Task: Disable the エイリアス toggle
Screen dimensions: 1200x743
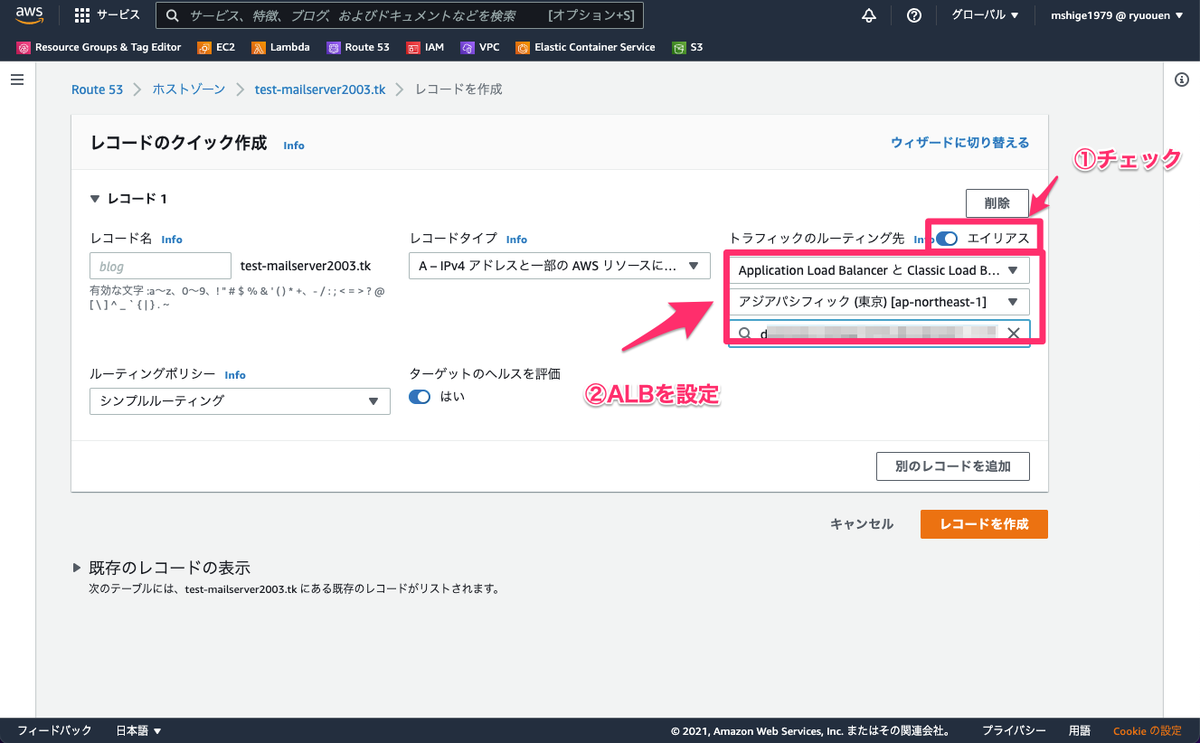Action: click(x=945, y=239)
